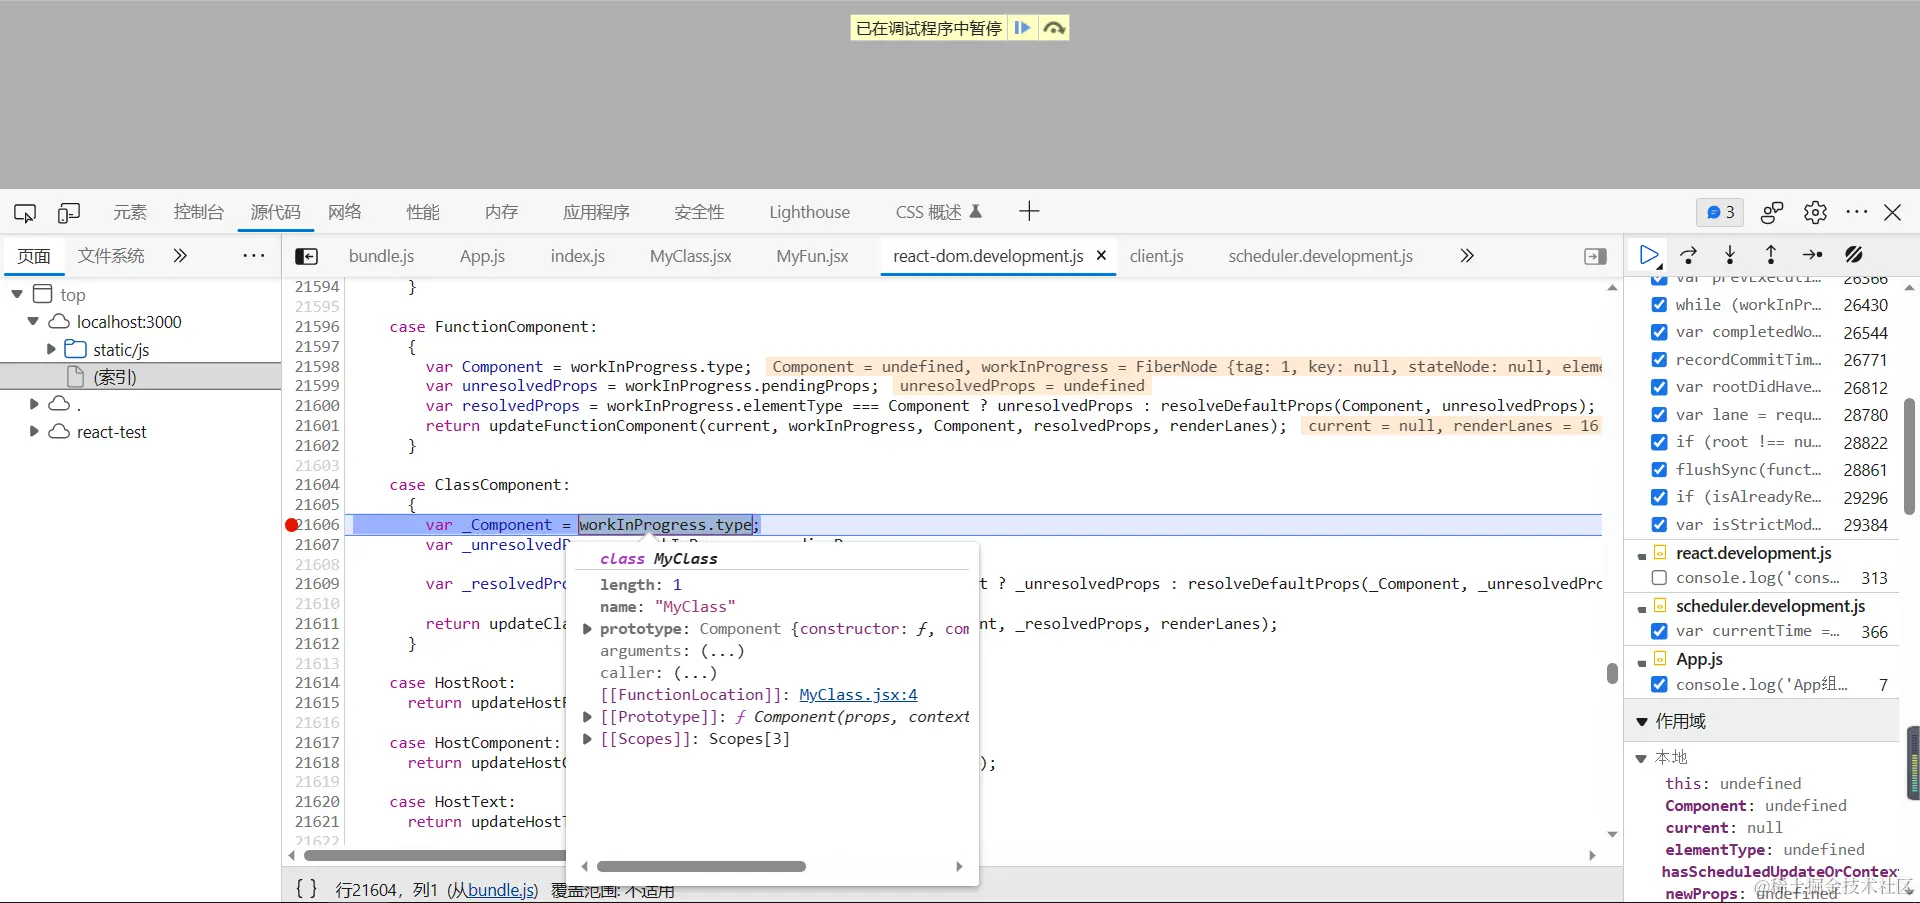Open the 应用程序 panel
The image size is (1920, 903).
coord(596,212)
